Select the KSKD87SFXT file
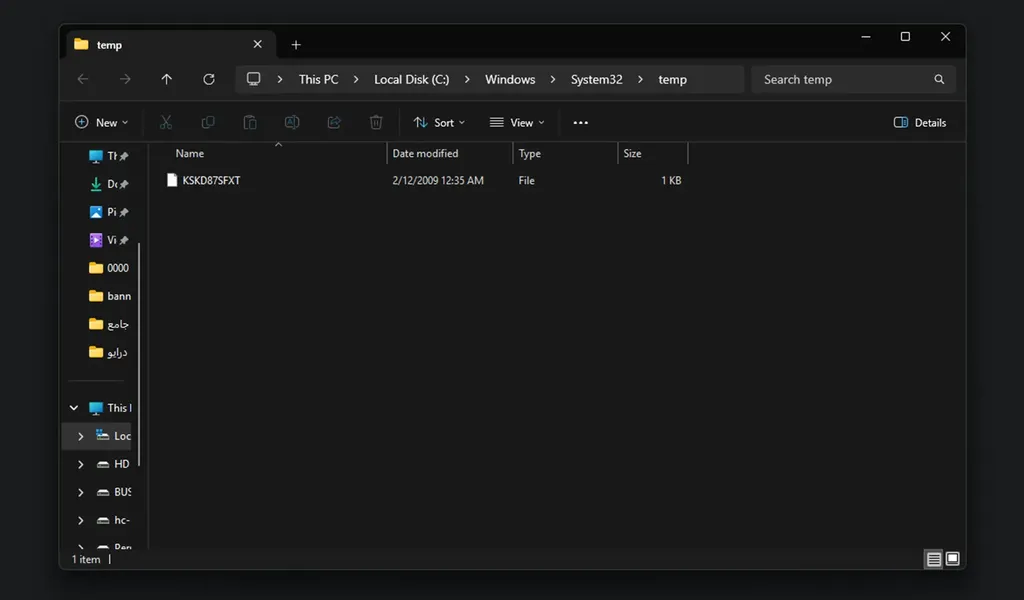 point(211,180)
